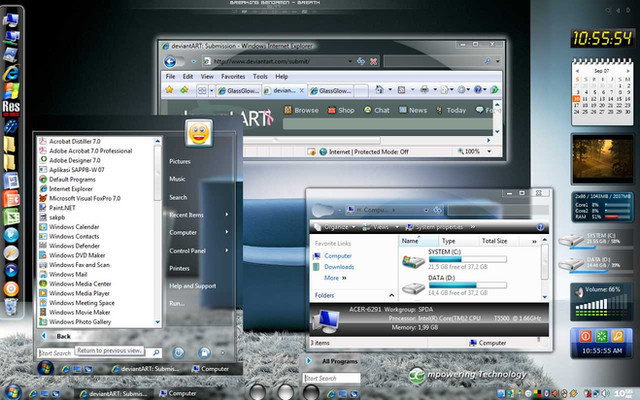Click the Start menu lock button

tap(204, 353)
